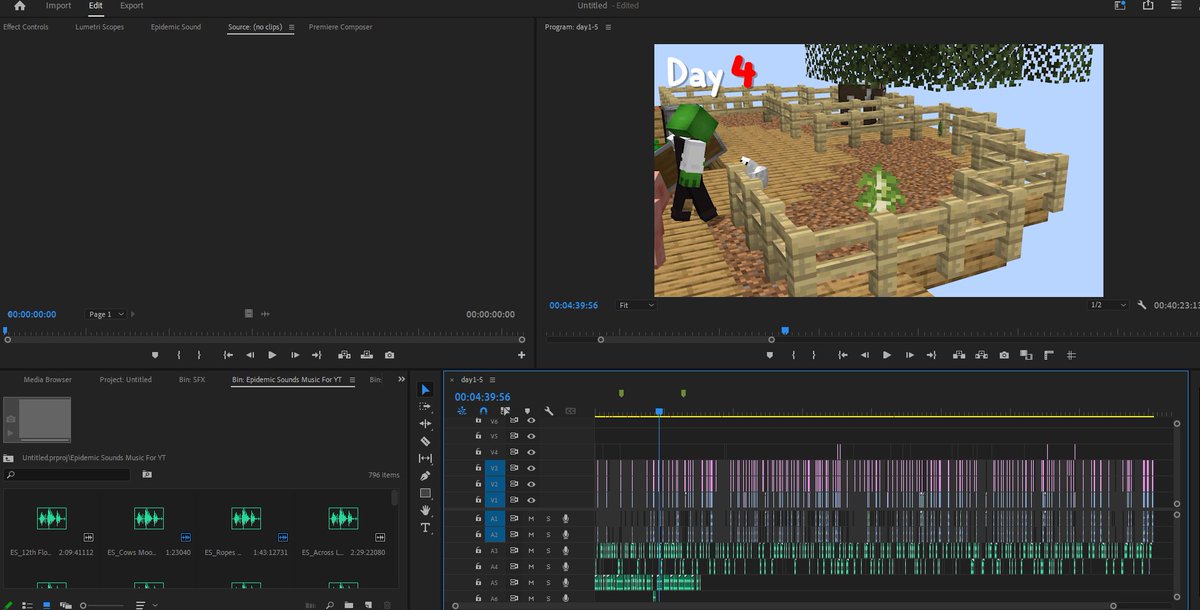This screenshot has height=610, width=1200.
Task: Toggle linked selection in timeline
Action: point(505,410)
